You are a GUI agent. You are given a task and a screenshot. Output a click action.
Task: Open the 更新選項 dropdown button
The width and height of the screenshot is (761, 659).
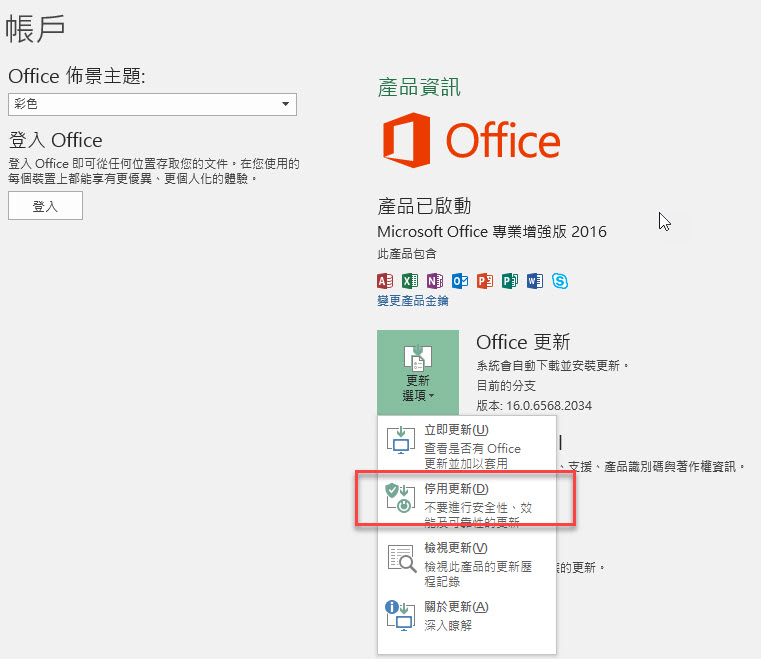click(x=418, y=372)
